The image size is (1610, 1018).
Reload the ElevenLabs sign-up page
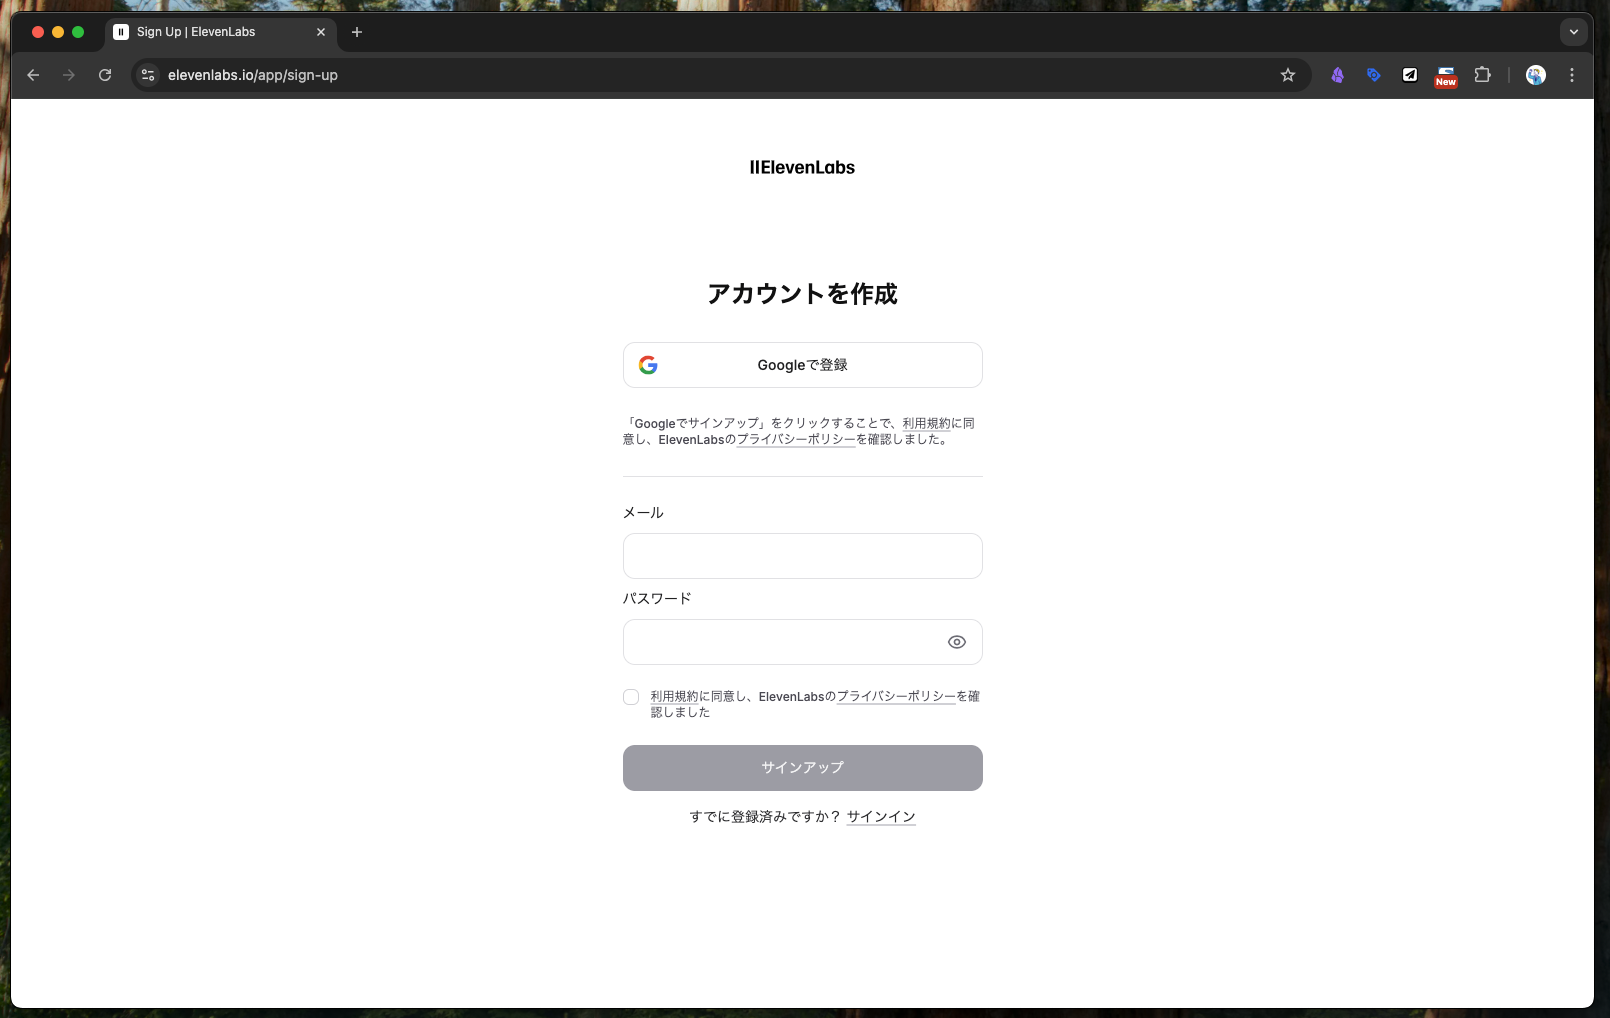point(105,75)
